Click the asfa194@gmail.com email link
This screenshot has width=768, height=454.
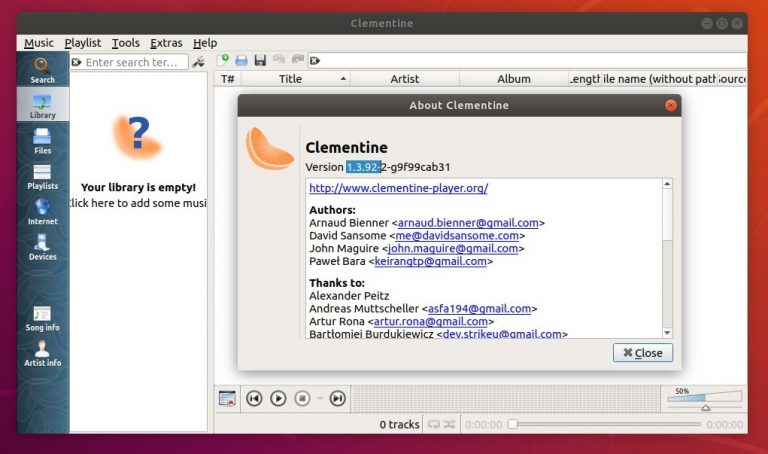tap(479, 309)
